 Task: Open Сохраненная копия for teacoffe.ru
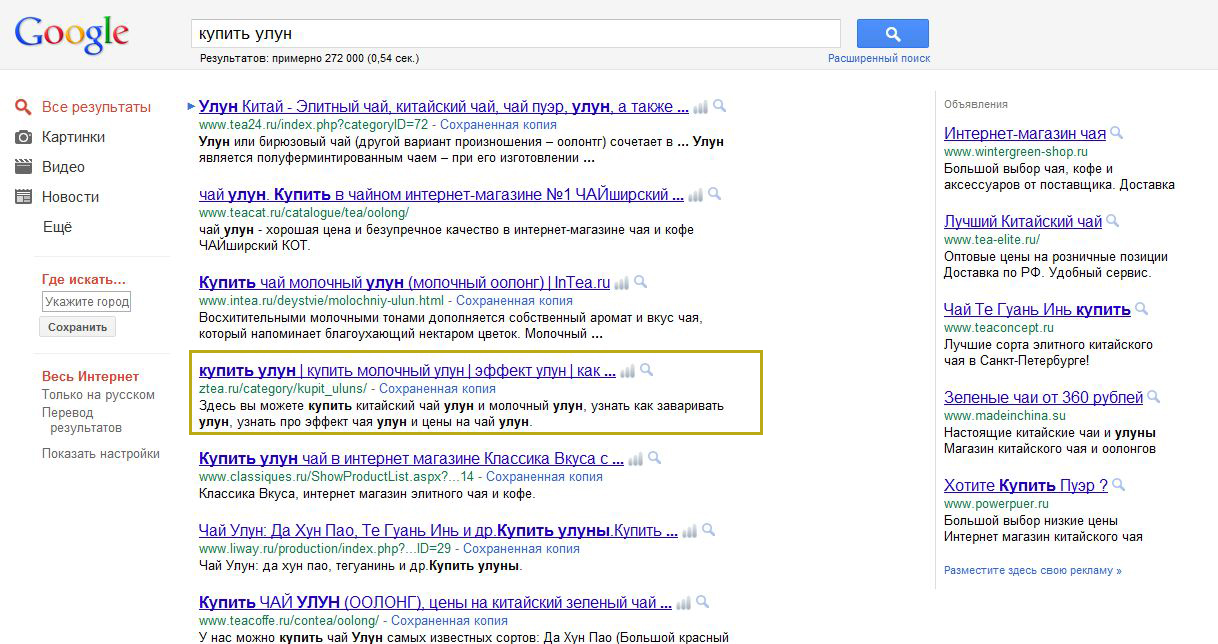(449, 621)
